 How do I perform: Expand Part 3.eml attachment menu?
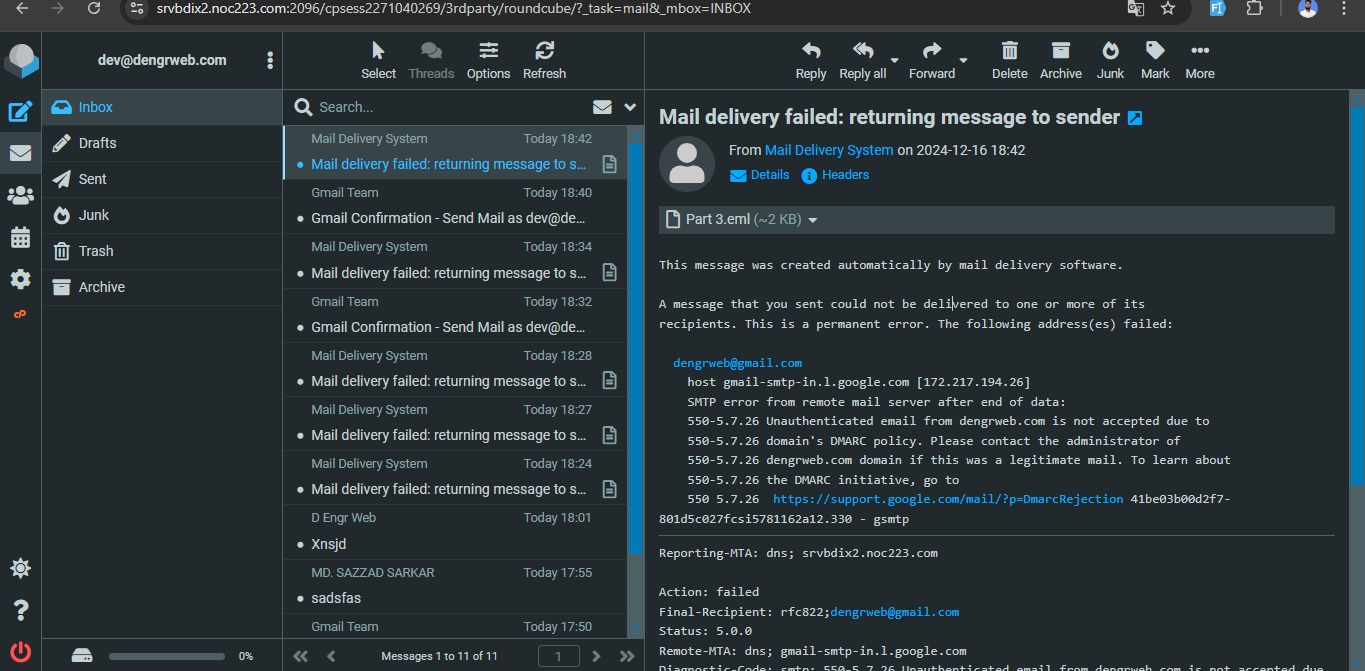click(x=813, y=220)
